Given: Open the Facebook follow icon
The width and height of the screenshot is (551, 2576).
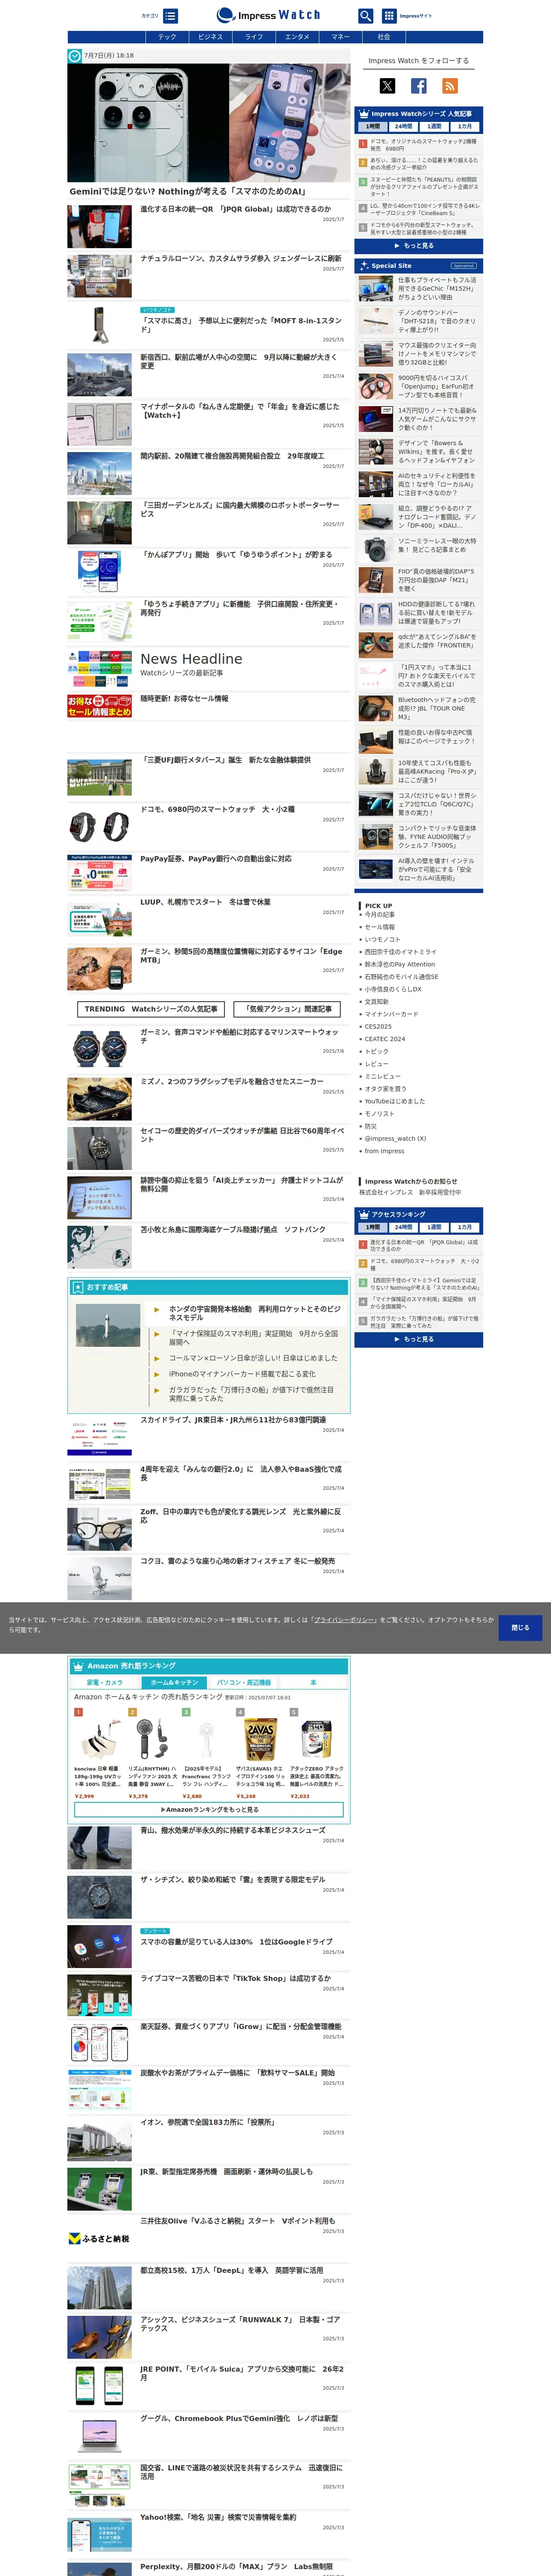Looking at the screenshot, I should coord(418,86).
